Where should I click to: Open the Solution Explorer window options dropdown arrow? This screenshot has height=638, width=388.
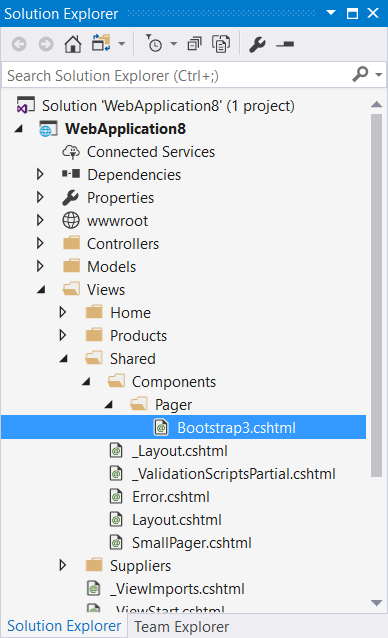331,13
